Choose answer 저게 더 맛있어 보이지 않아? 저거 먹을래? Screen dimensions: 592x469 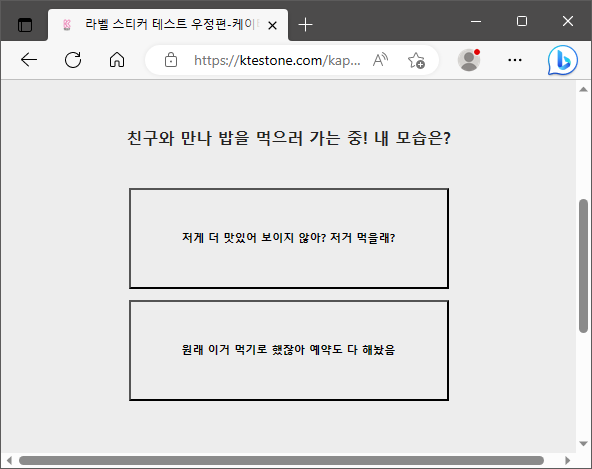[289, 238]
